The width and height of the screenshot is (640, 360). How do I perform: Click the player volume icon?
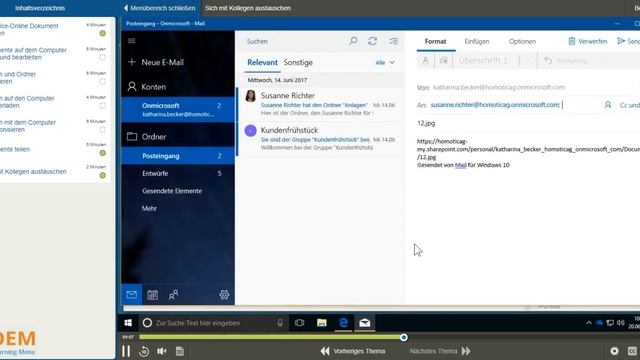click(x=162, y=351)
